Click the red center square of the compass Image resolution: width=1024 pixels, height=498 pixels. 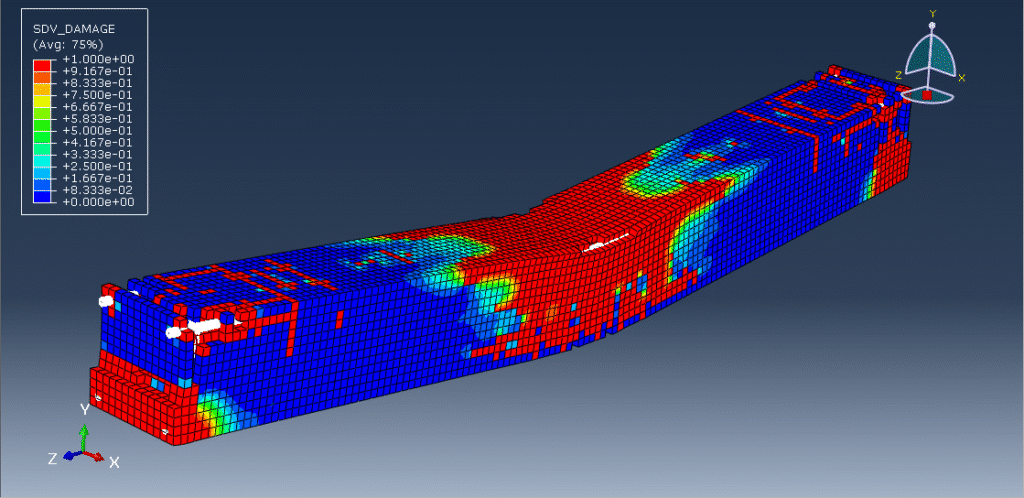[x=927, y=95]
